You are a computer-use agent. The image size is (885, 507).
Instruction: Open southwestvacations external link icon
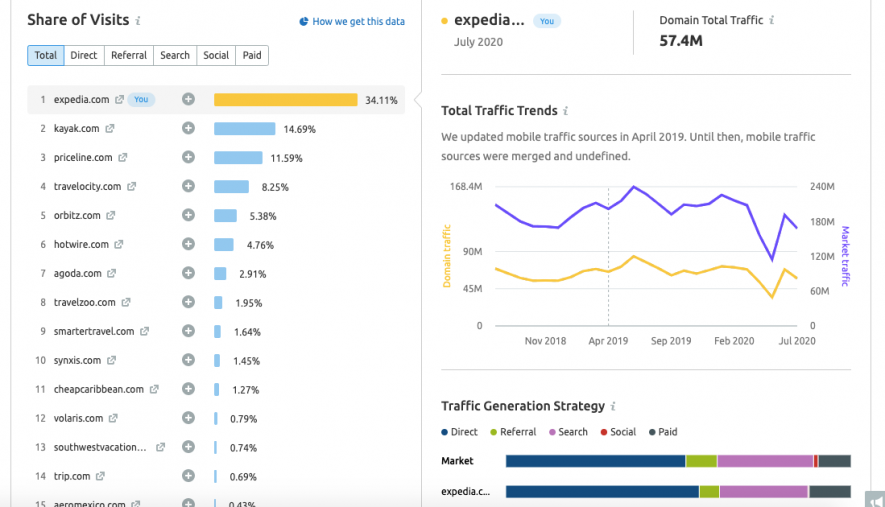coord(160,447)
